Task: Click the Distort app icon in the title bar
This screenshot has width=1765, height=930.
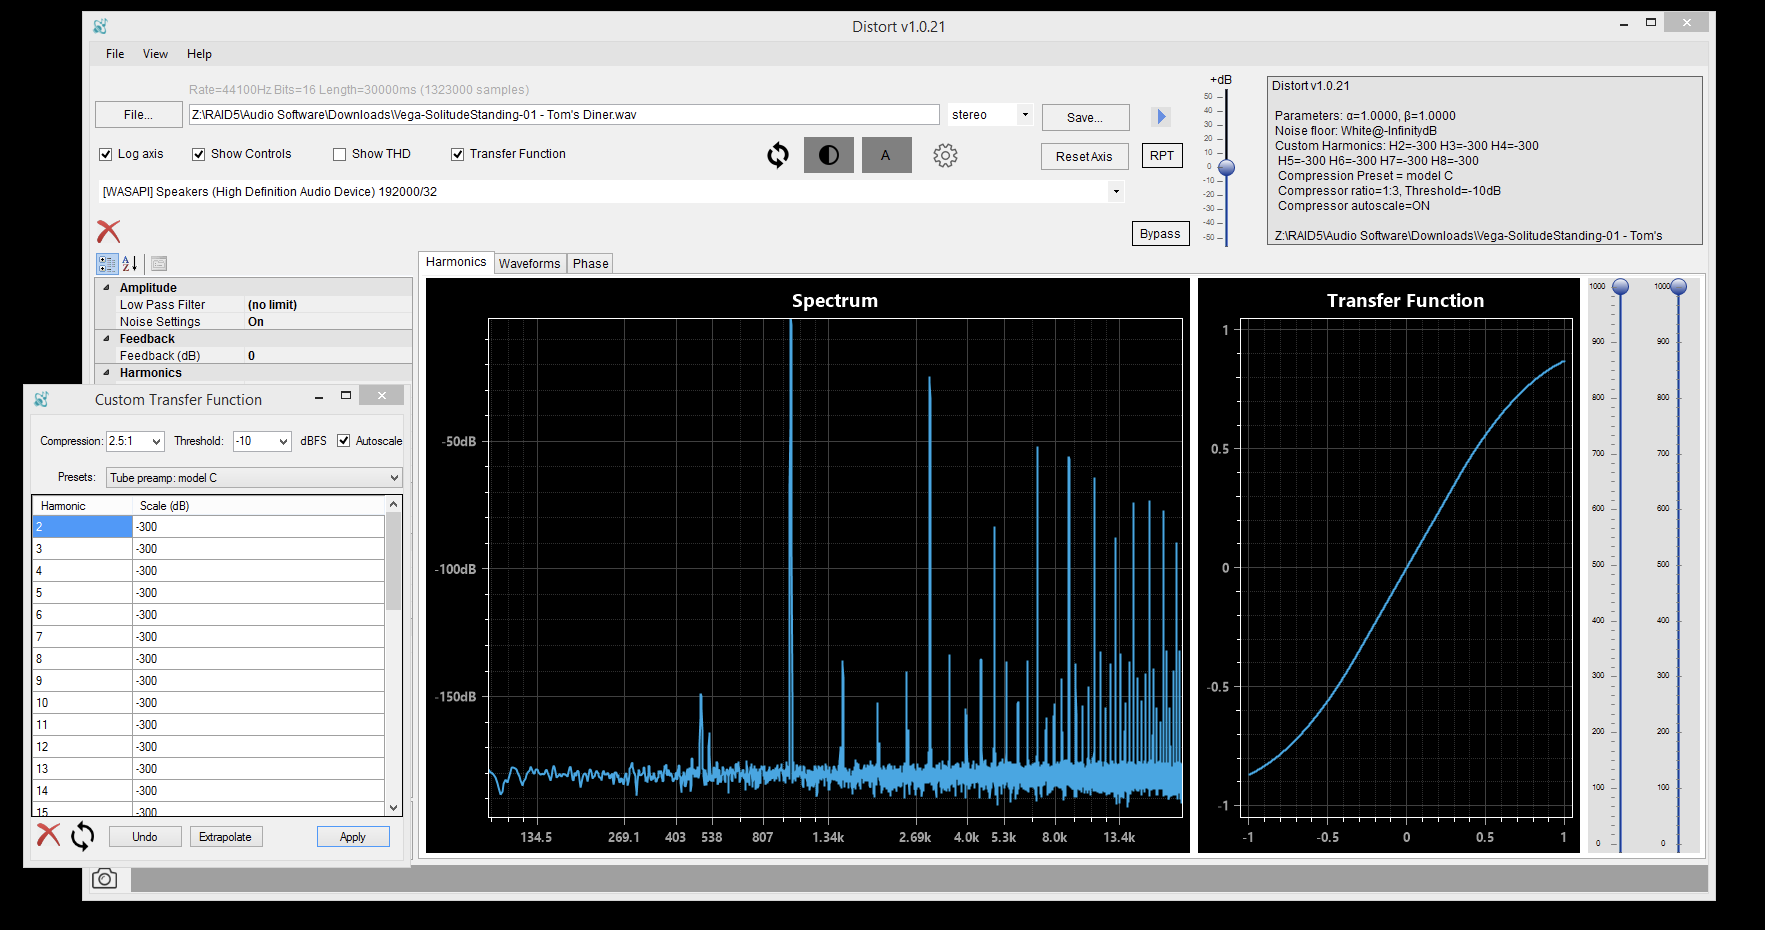Action: pos(100,26)
